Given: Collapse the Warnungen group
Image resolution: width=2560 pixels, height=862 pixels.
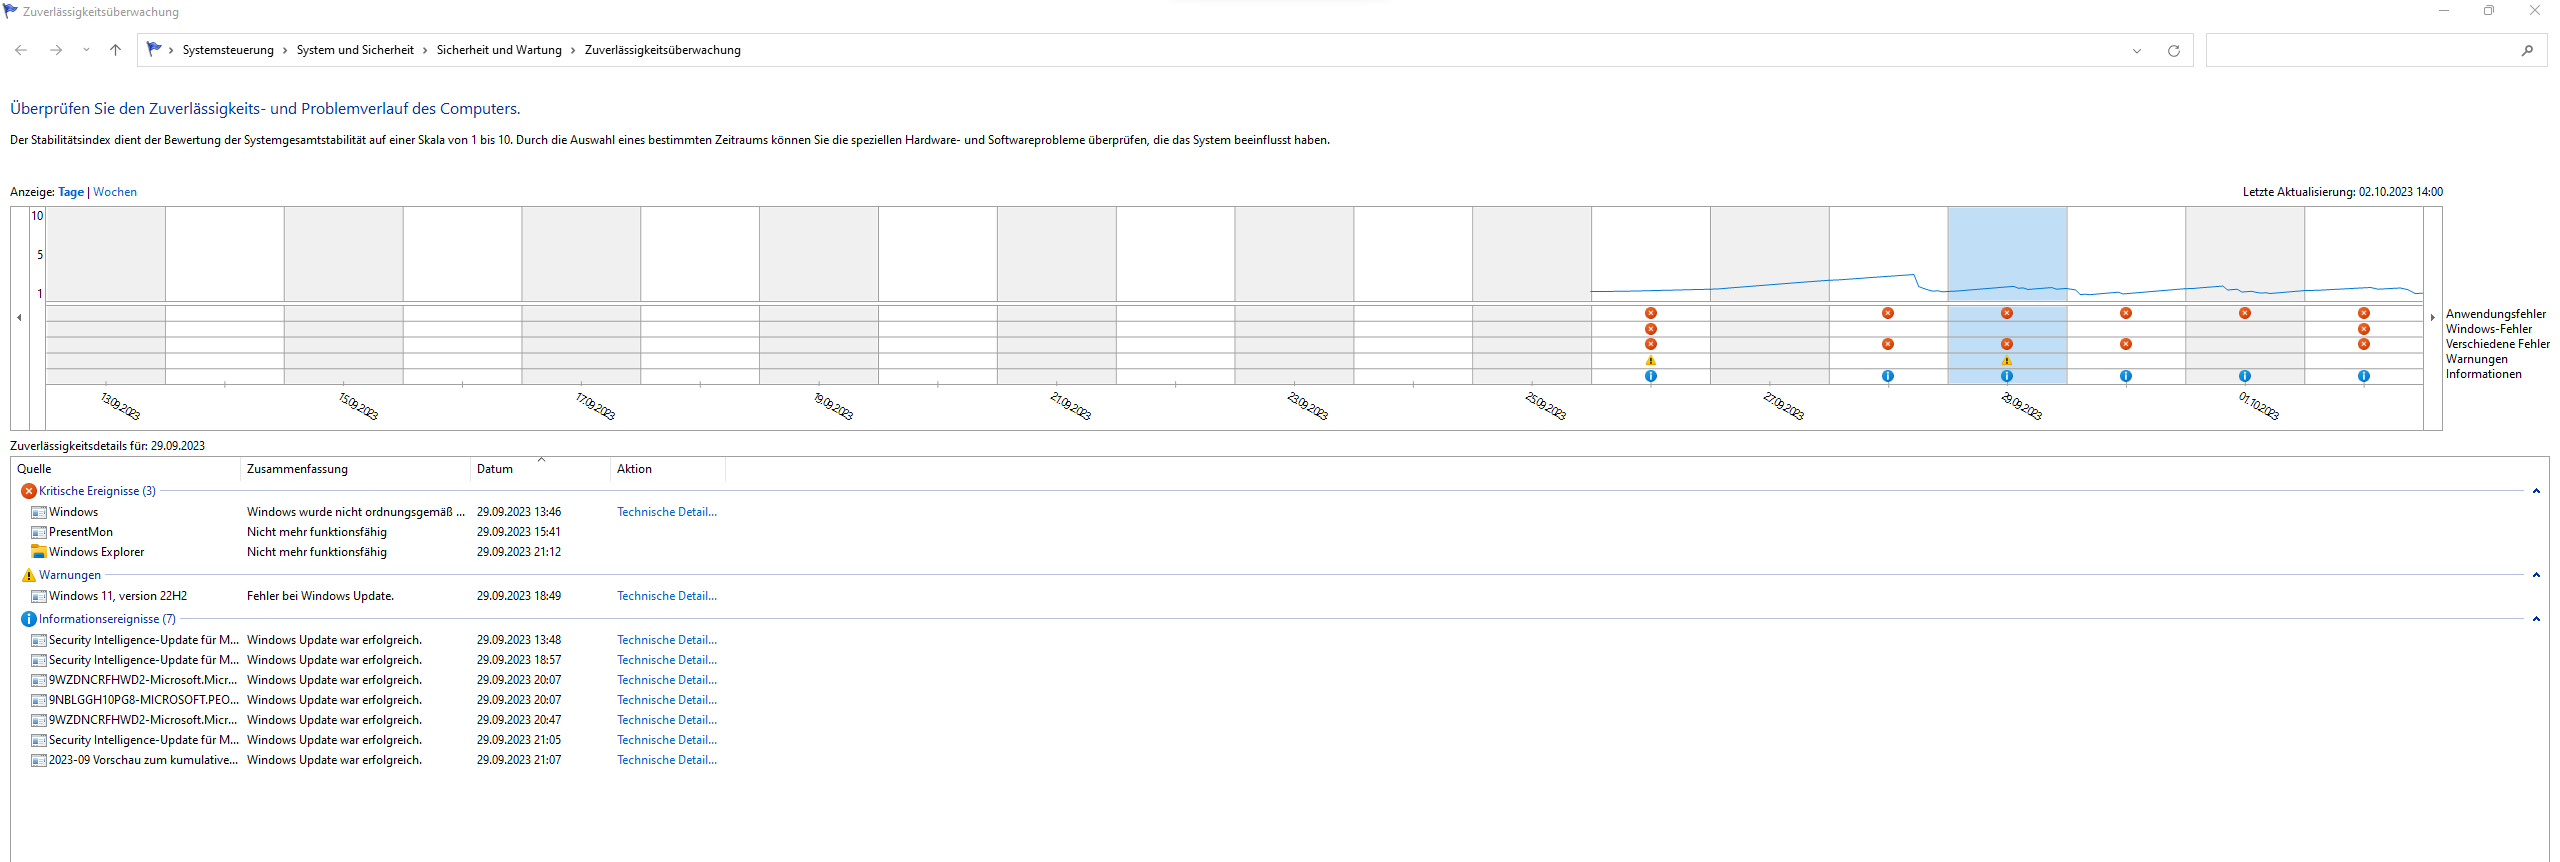Looking at the screenshot, I should 2536,575.
